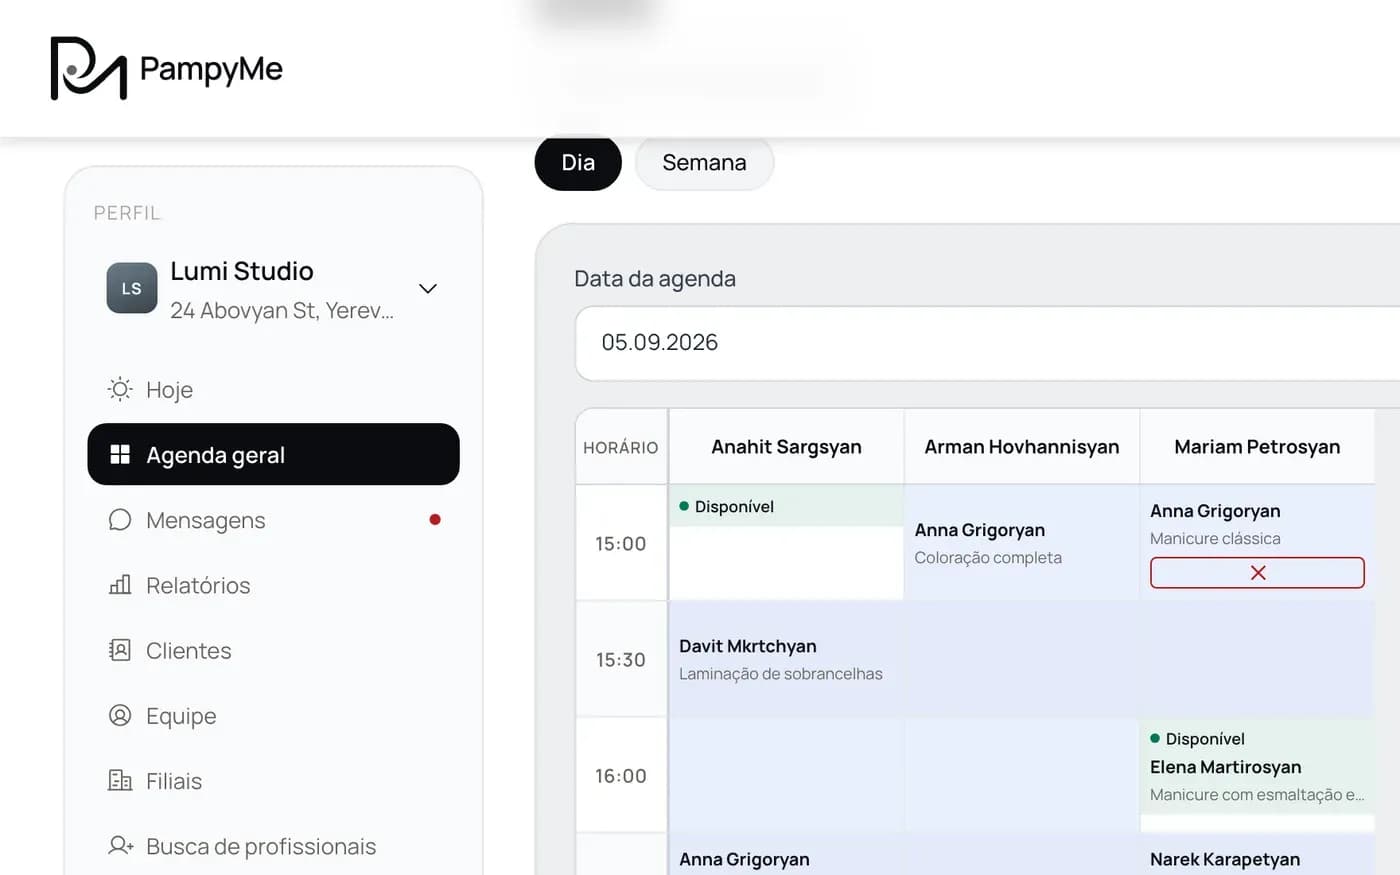Click the 16:00 time label
Image resolution: width=1400 pixels, height=875 pixels.
pos(621,776)
